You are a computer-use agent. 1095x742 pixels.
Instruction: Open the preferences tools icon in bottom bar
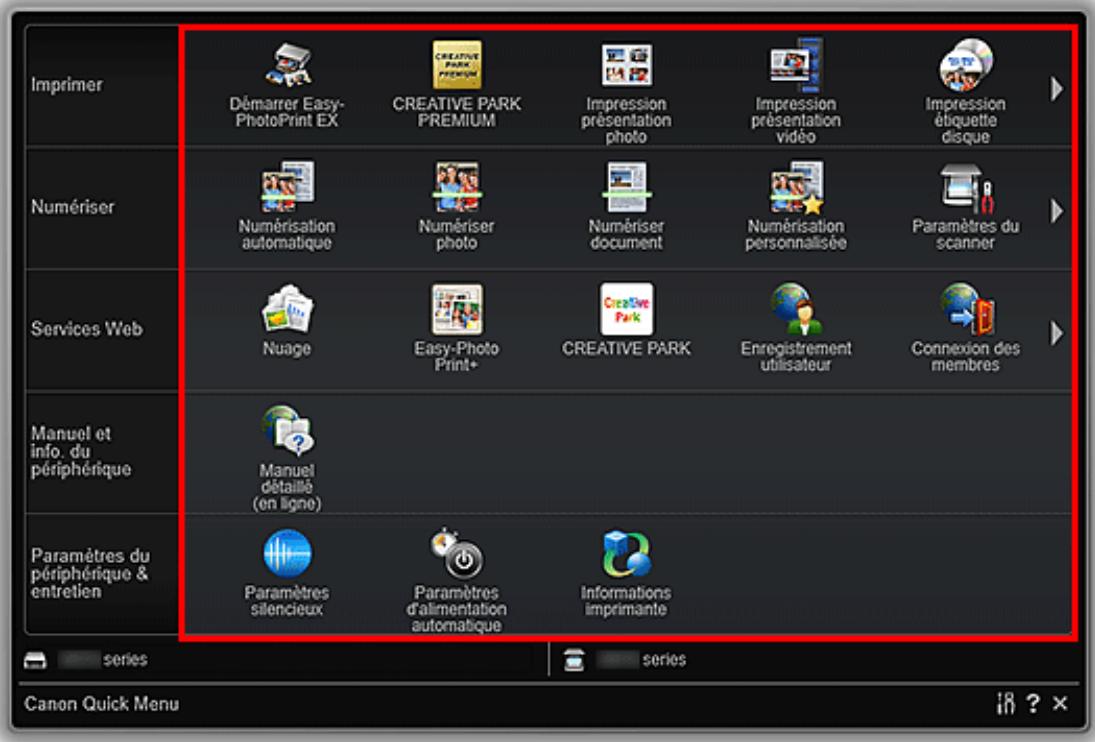[x=1006, y=703]
